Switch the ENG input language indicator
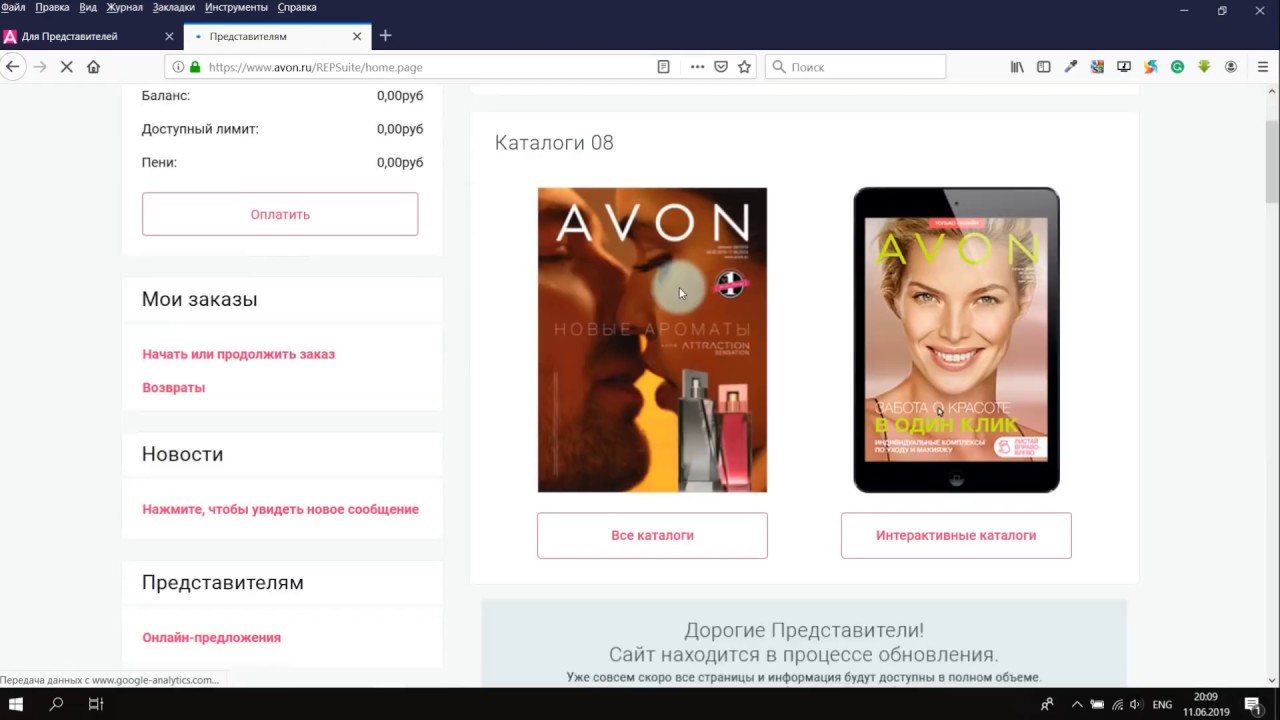 [1162, 704]
